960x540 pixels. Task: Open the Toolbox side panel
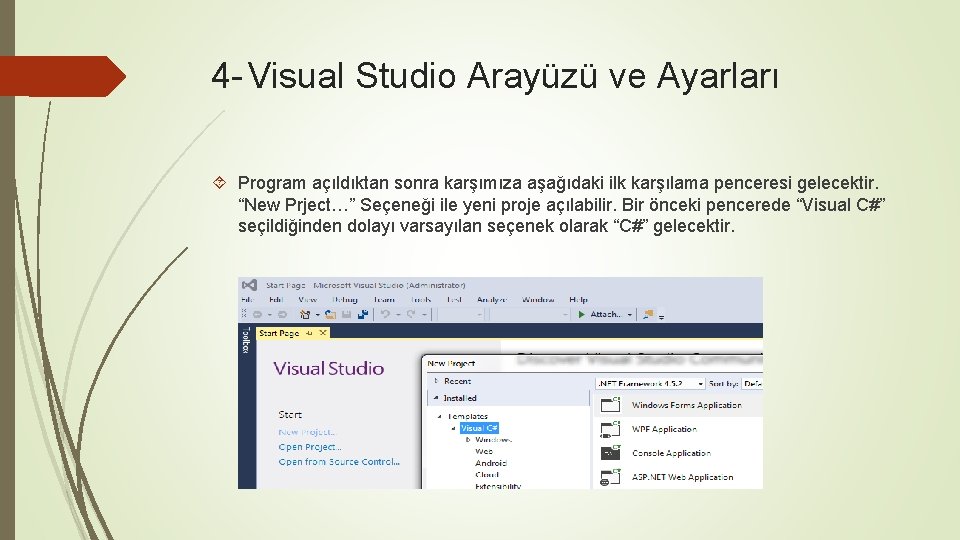246,340
